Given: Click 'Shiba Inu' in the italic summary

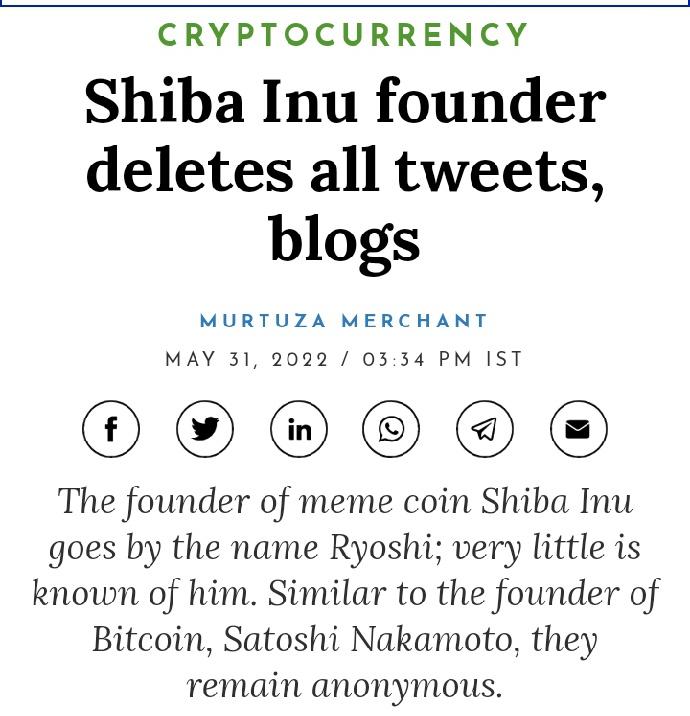Looking at the screenshot, I should pyautogui.click(x=557, y=501).
